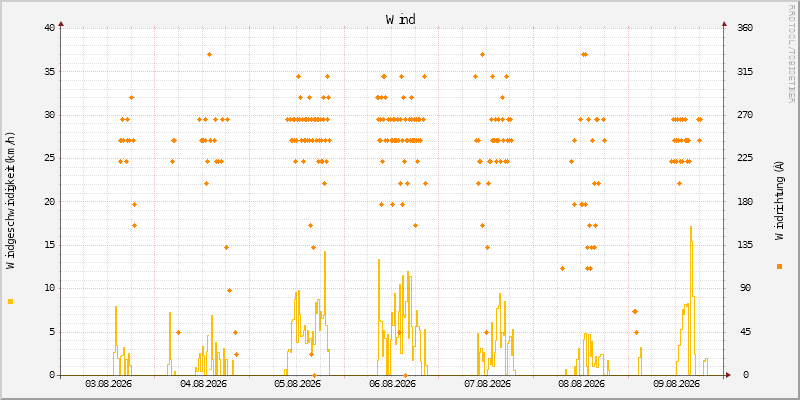Click left axis value 35
Image resolution: width=800 pixels, height=400 pixels.
[49, 71]
